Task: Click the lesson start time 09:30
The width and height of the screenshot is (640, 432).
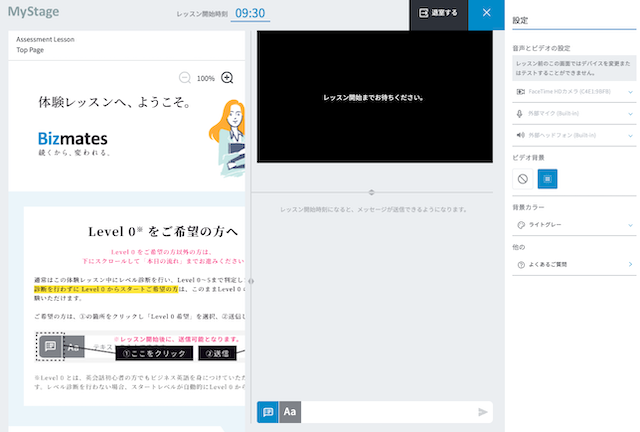Action: [x=250, y=13]
